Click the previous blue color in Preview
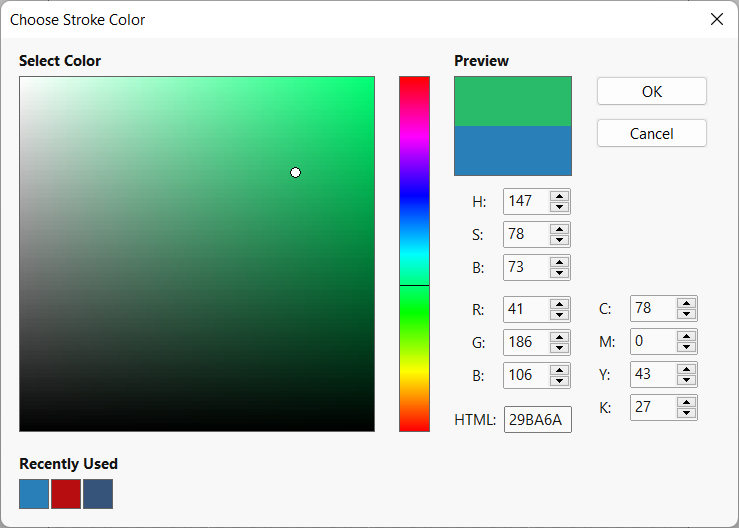The height and width of the screenshot is (528, 739). pyautogui.click(x=513, y=151)
